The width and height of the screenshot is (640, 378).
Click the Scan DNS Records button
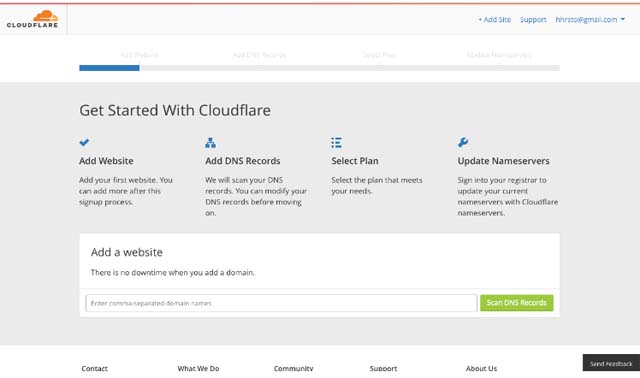coord(517,302)
